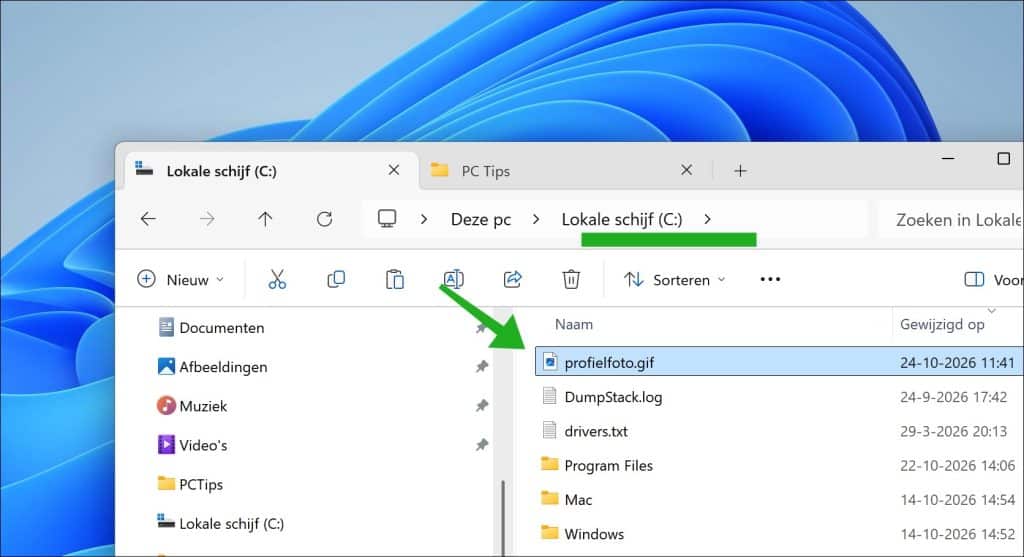Click the computer icon in address bar
This screenshot has height=557, width=1024.
pyautogui.click(x=387, y=218)
